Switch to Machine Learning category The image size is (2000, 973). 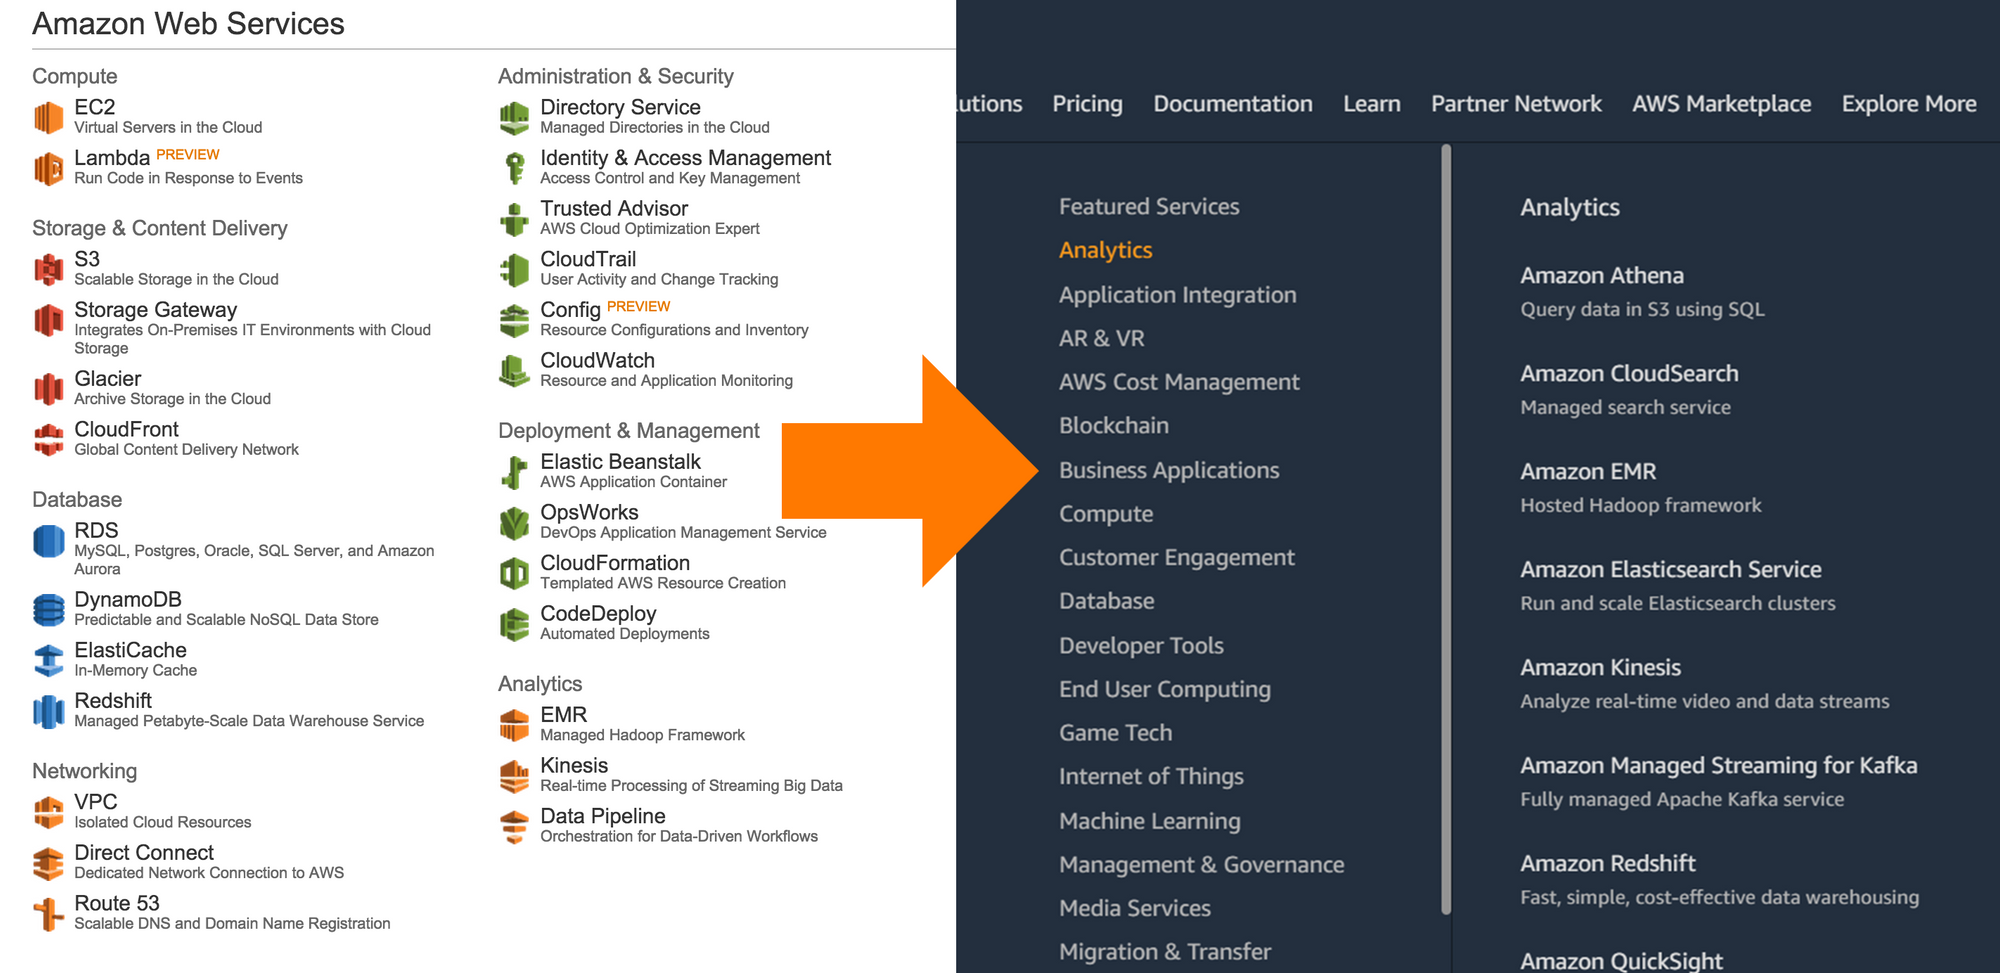[x=1149, y=821]
